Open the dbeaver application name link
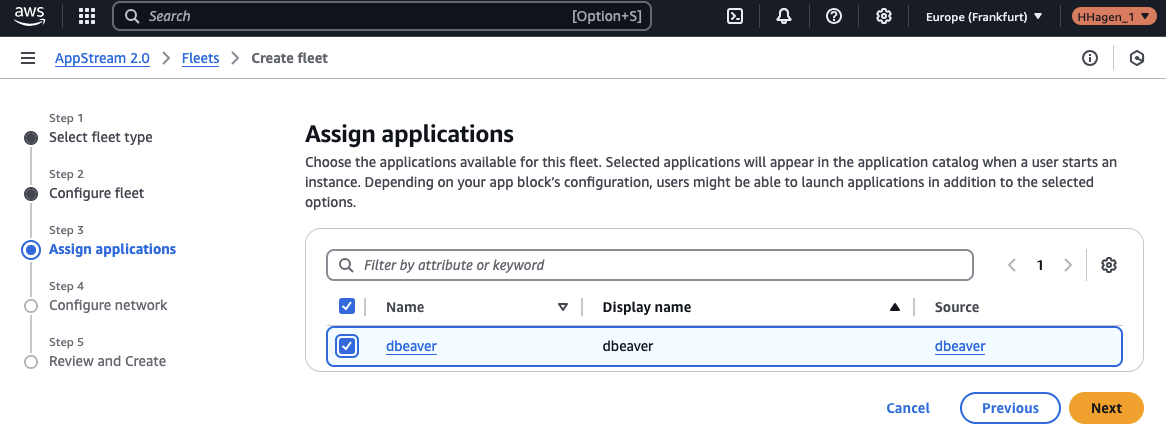 point(411,346)
